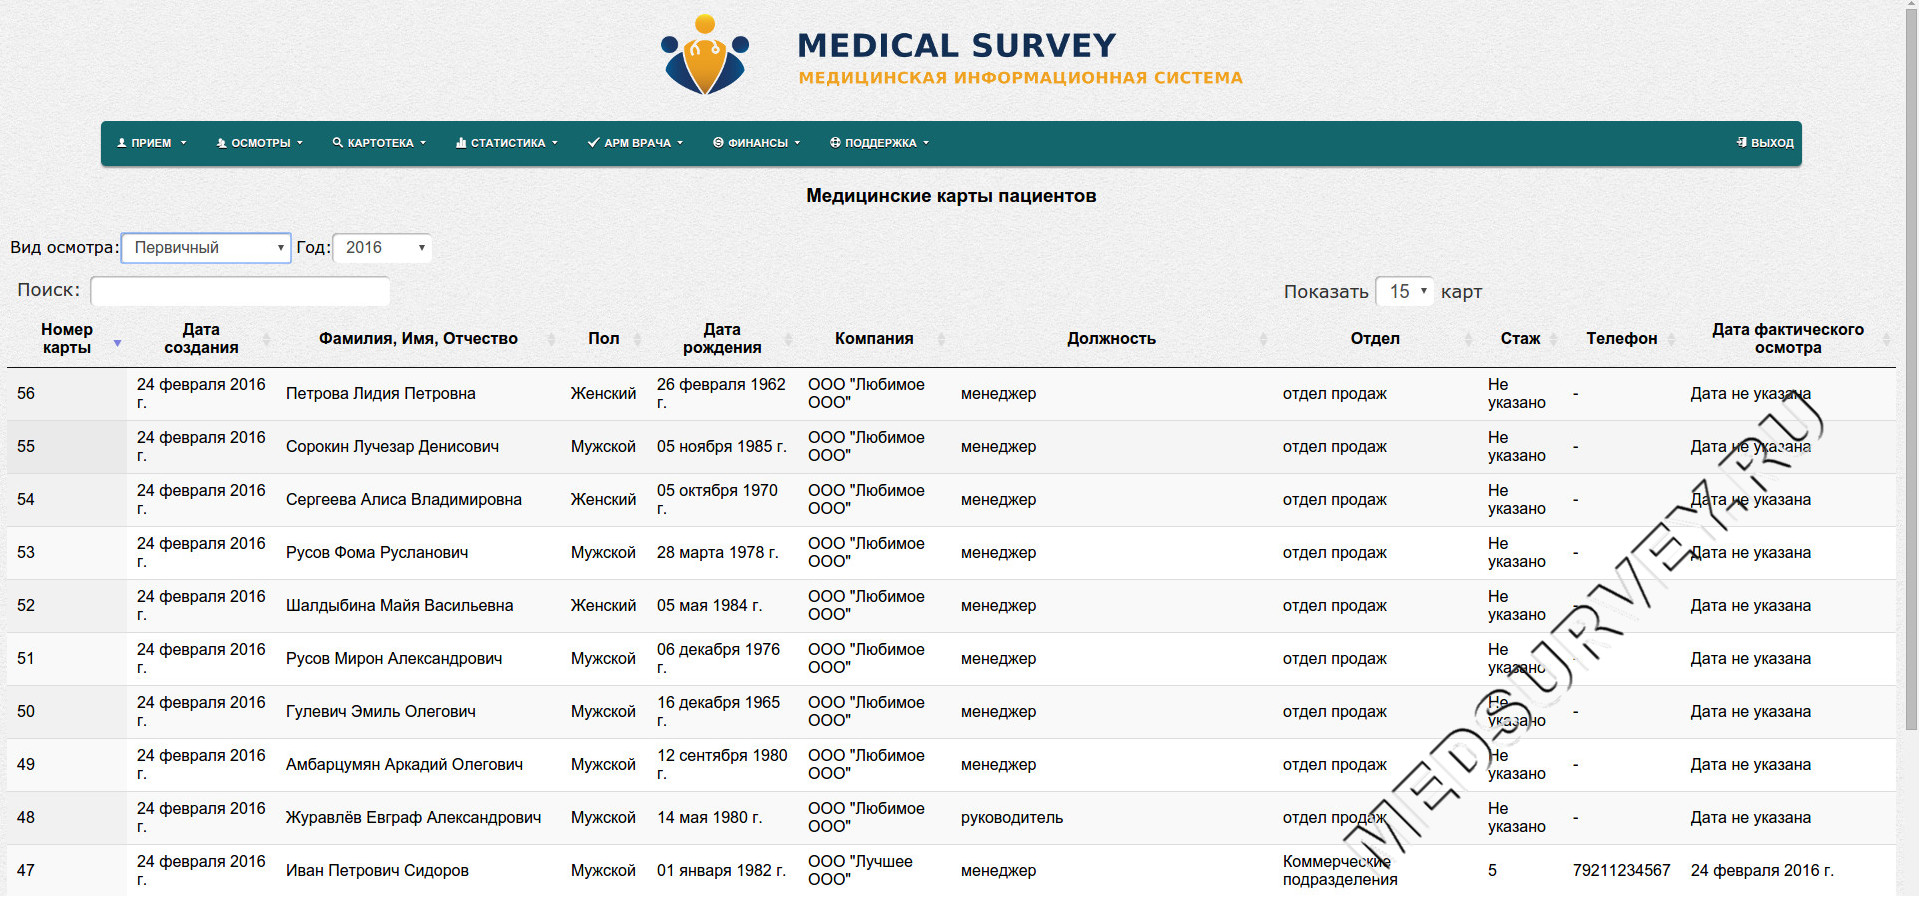Select the row for Петрова Лидия Петровна
This screenshot has width=1920, height=897.
(x=380, y=394)
